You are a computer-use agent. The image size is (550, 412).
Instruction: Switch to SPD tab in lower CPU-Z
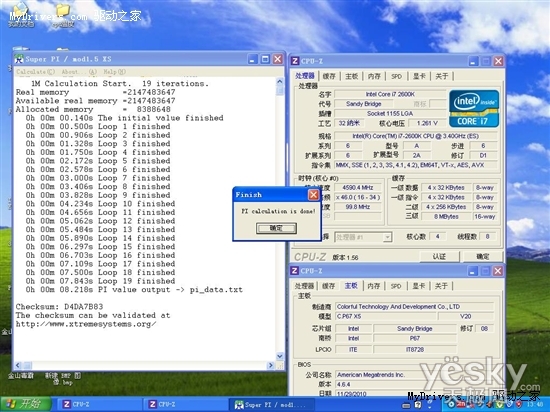click(396, 286)
